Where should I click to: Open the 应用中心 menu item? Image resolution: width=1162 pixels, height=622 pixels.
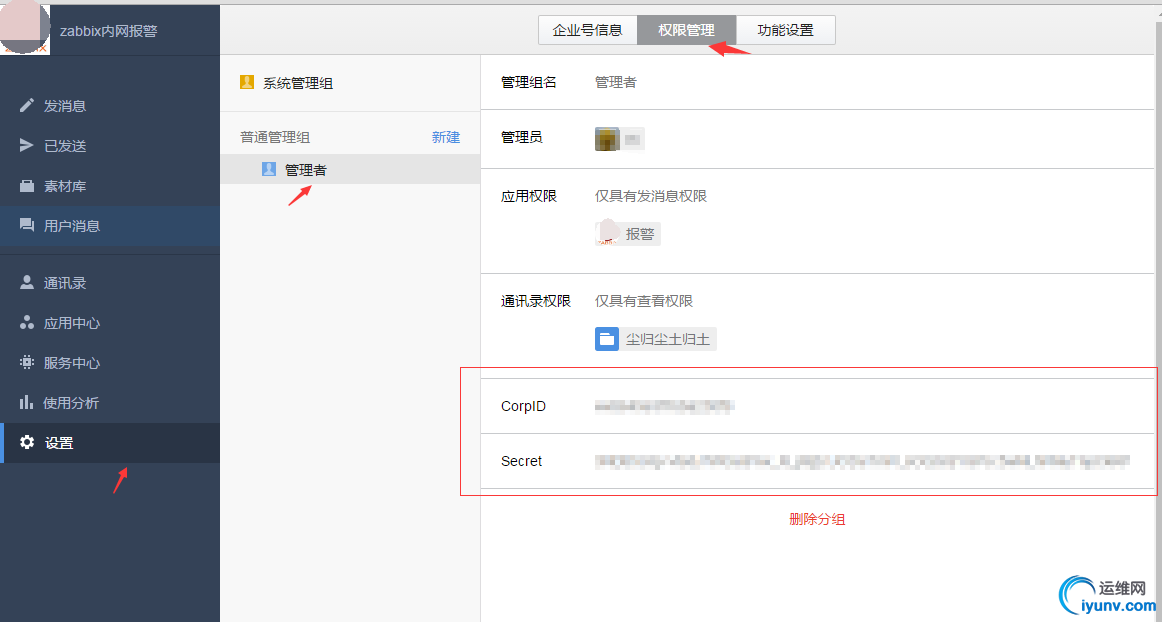(110, 323)
